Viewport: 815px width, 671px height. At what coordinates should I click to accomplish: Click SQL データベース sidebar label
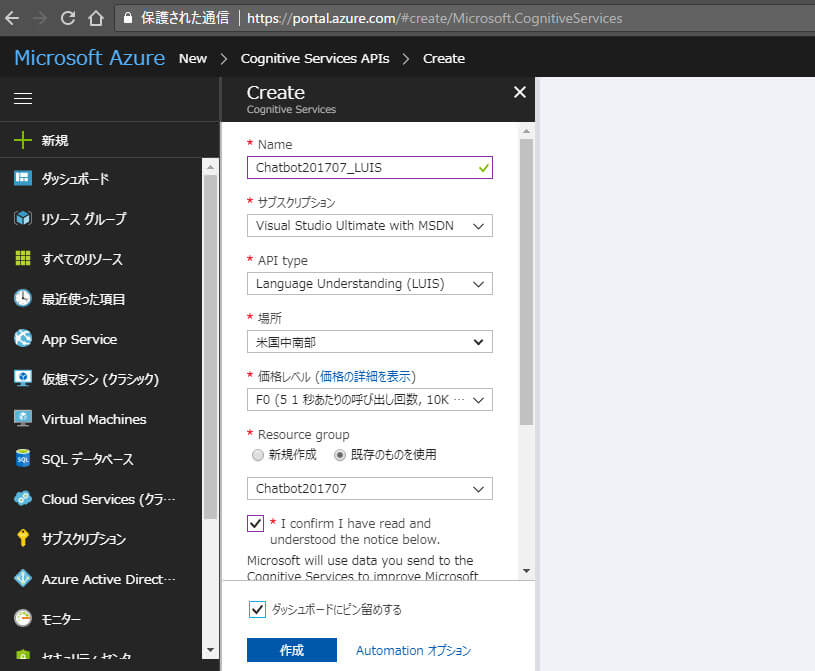(87, 459)
